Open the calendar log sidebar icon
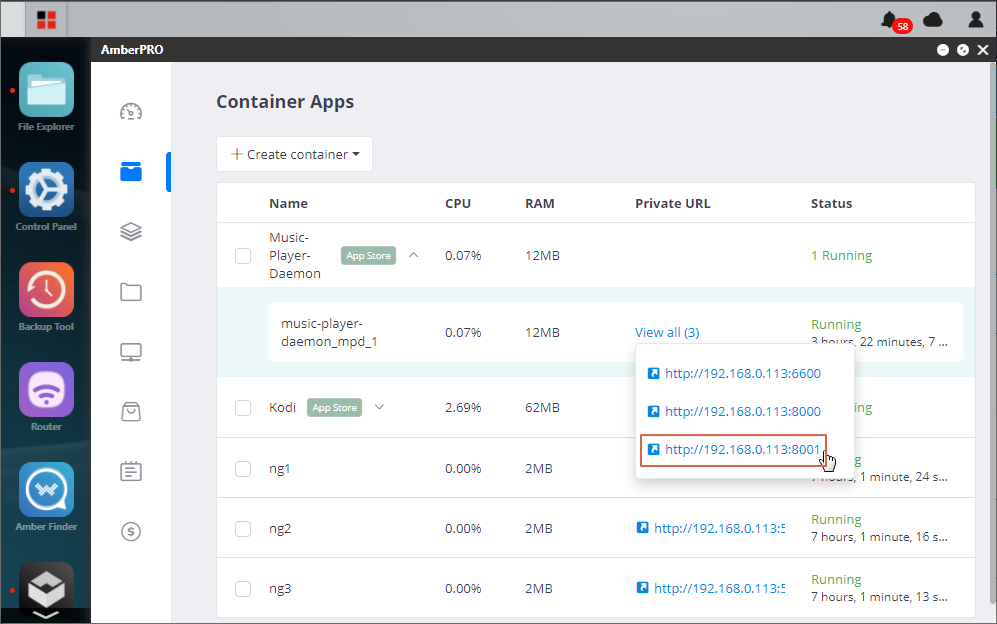997x624 pixels. coord(131,471)
